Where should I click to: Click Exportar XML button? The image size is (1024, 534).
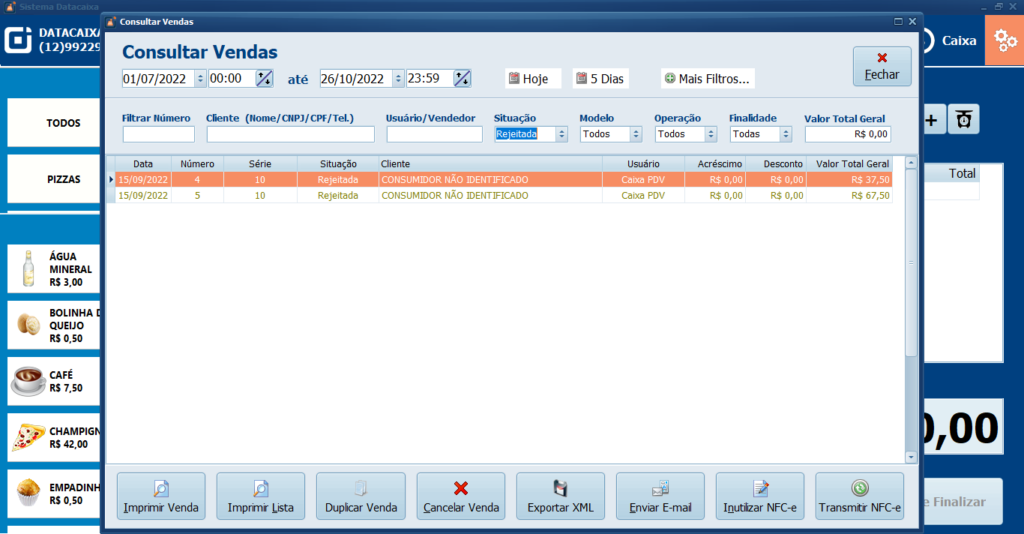[x=560, y=496]
